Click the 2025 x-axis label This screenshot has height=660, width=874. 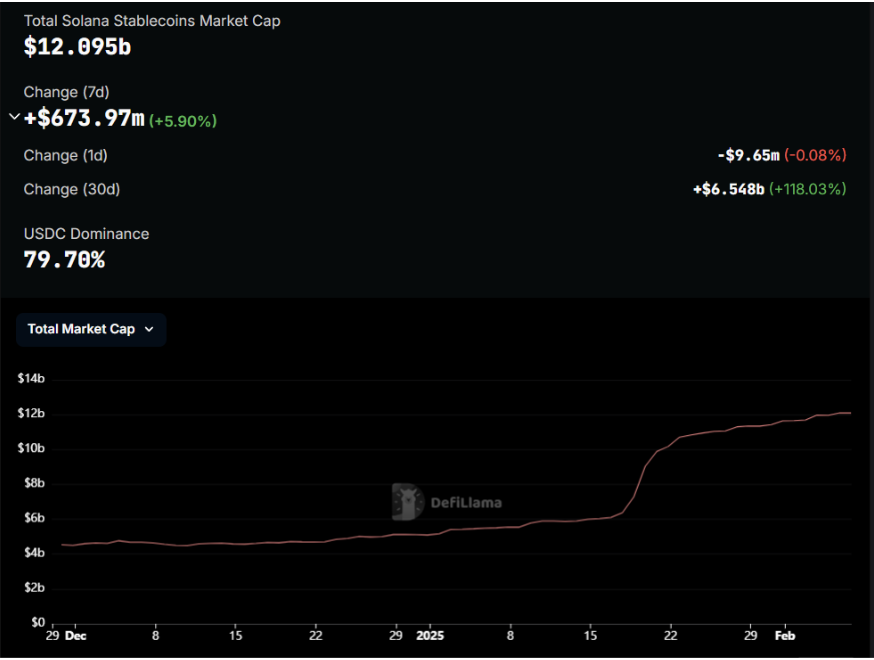click(430, 636)
